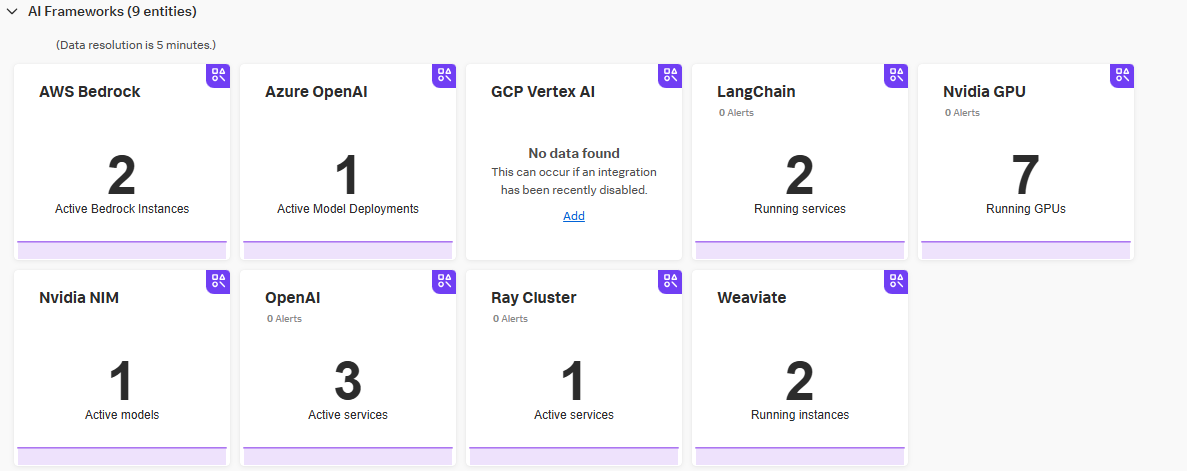Viewport: 1187px width, 471px height.
Task: Click the Ray Cluster Active services label
Action: pyautogui.click(x=574, y=415)
